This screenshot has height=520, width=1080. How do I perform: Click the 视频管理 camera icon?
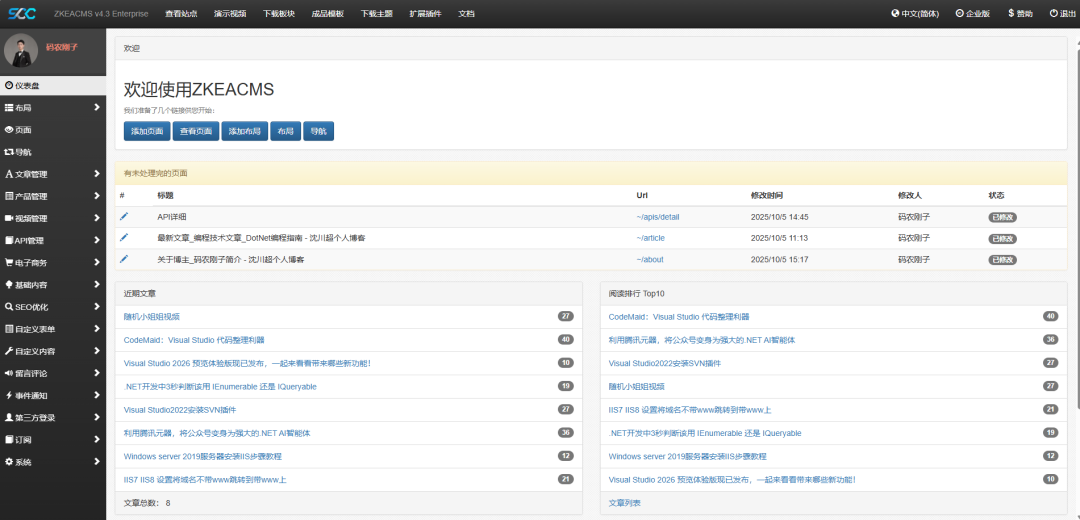tap(9, 218)
